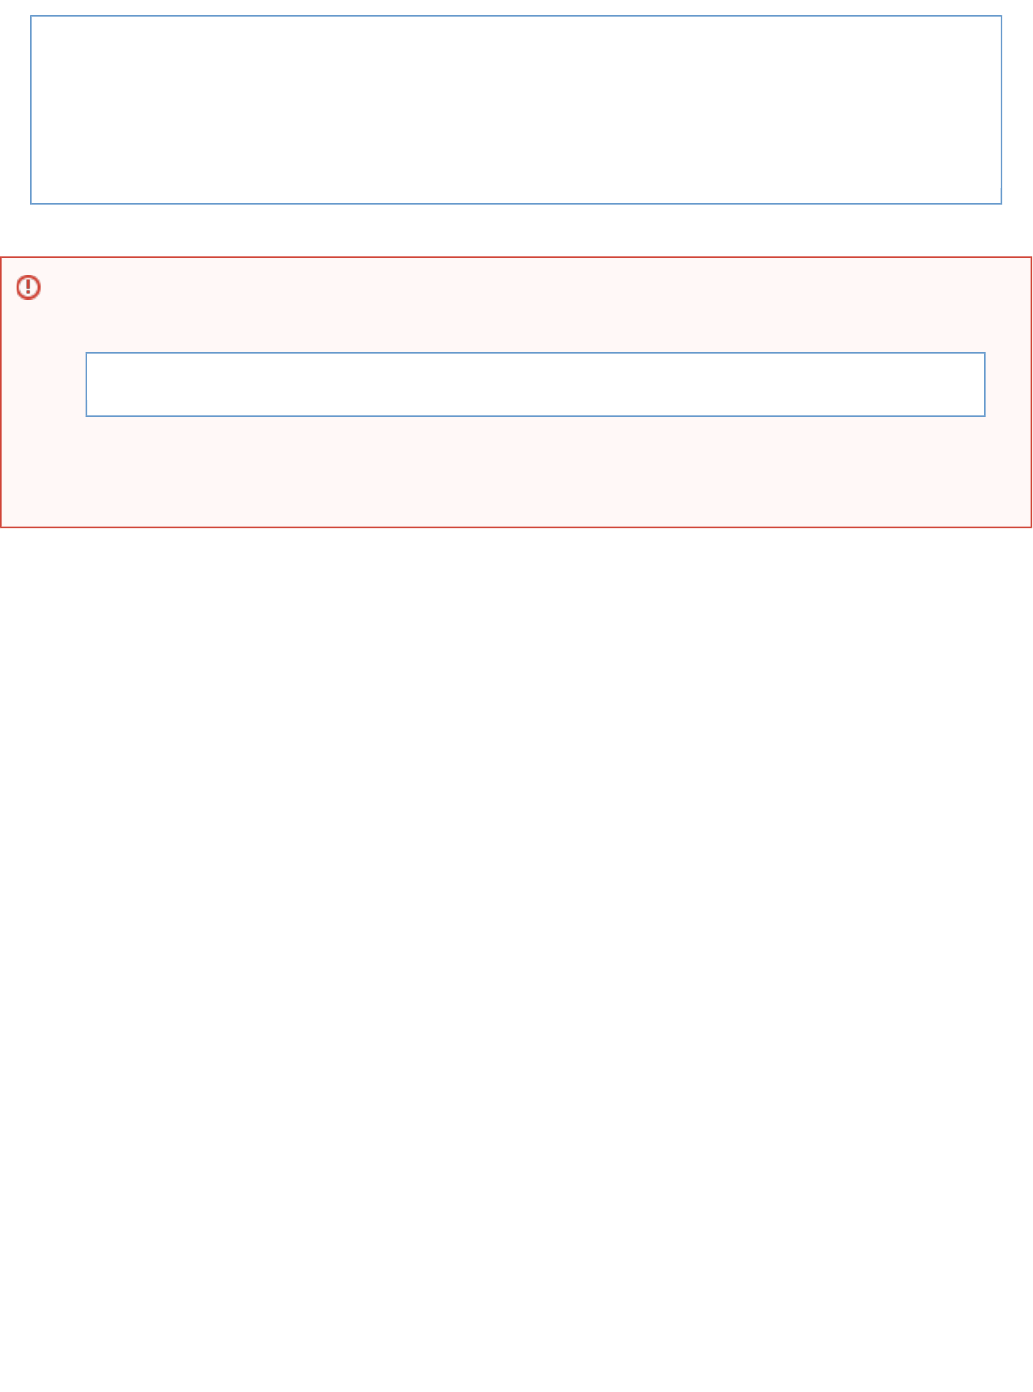
Task: Click the center of the error panel input box
Action: [535, 384]
